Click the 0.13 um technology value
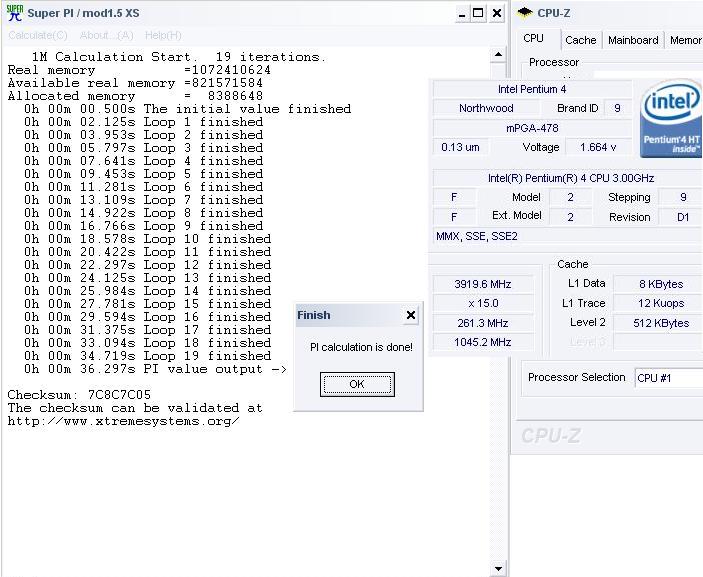 pos(460,148)
